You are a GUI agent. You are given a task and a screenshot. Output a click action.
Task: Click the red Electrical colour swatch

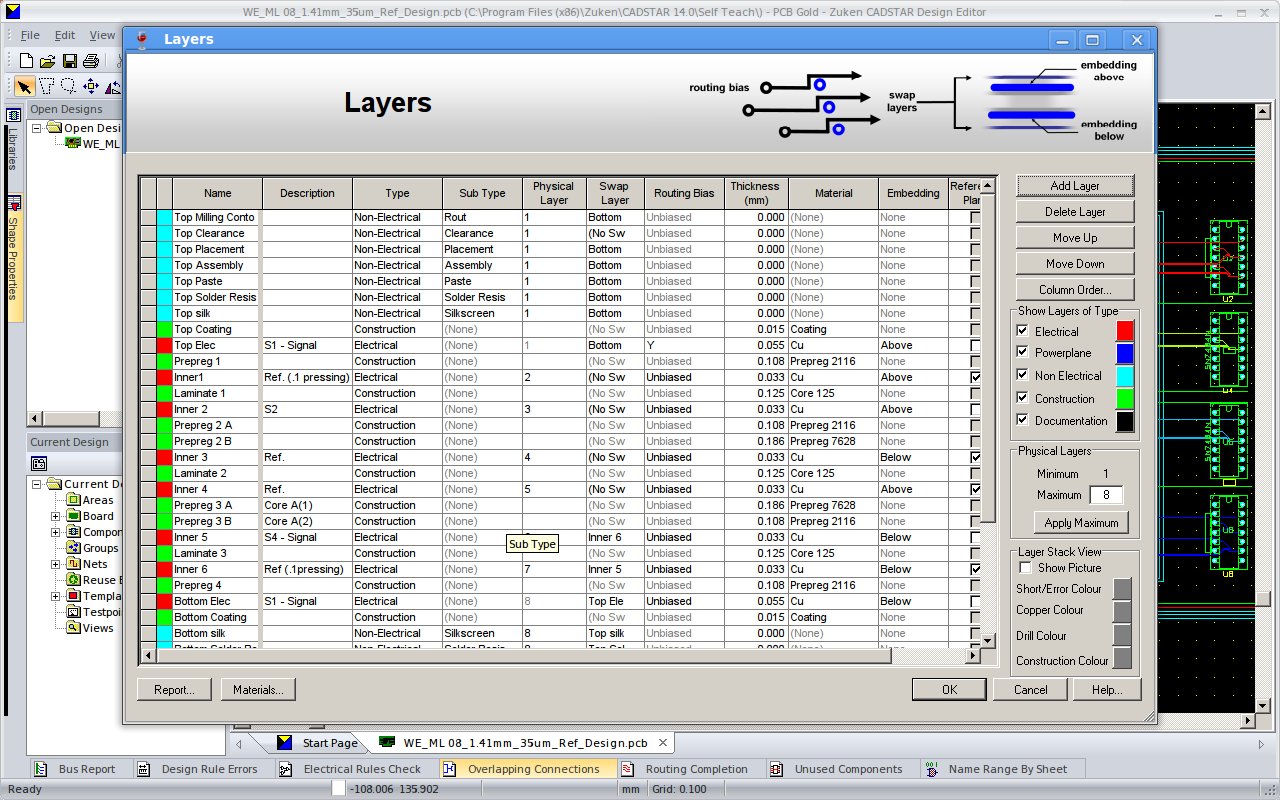coord(1125,331)
